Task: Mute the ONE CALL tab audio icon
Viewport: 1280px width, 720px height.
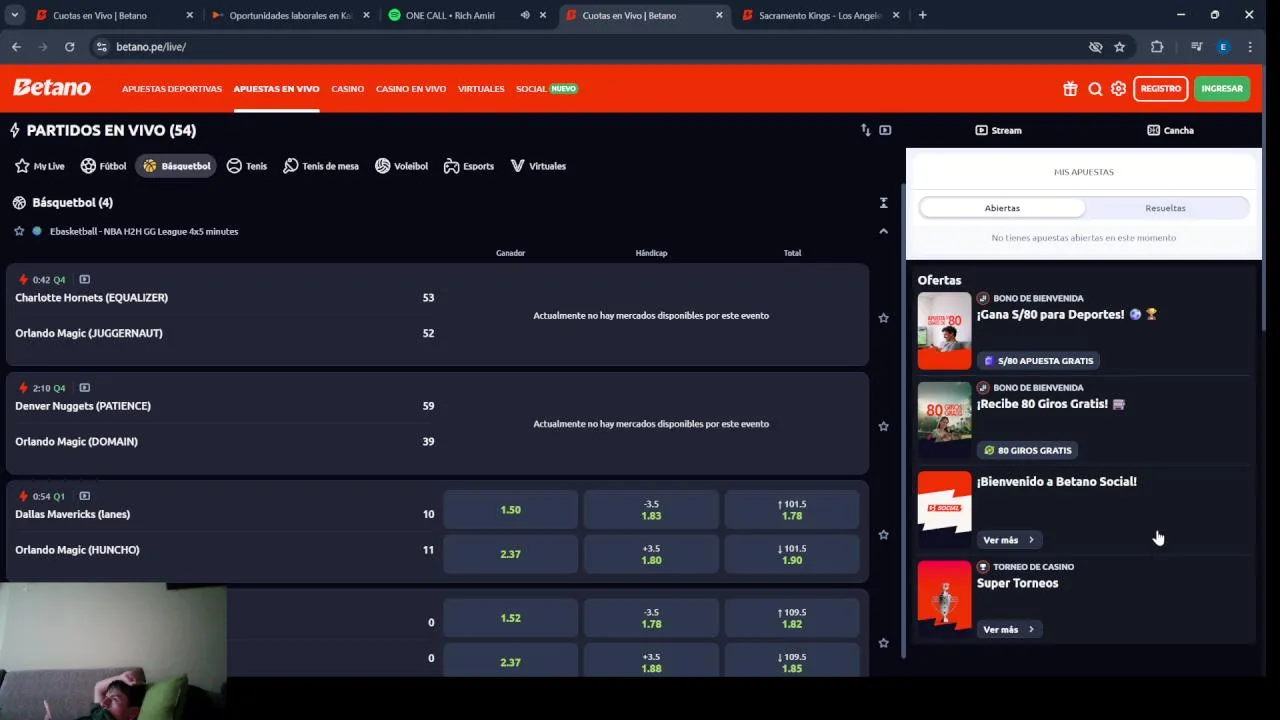Action: 525,15
